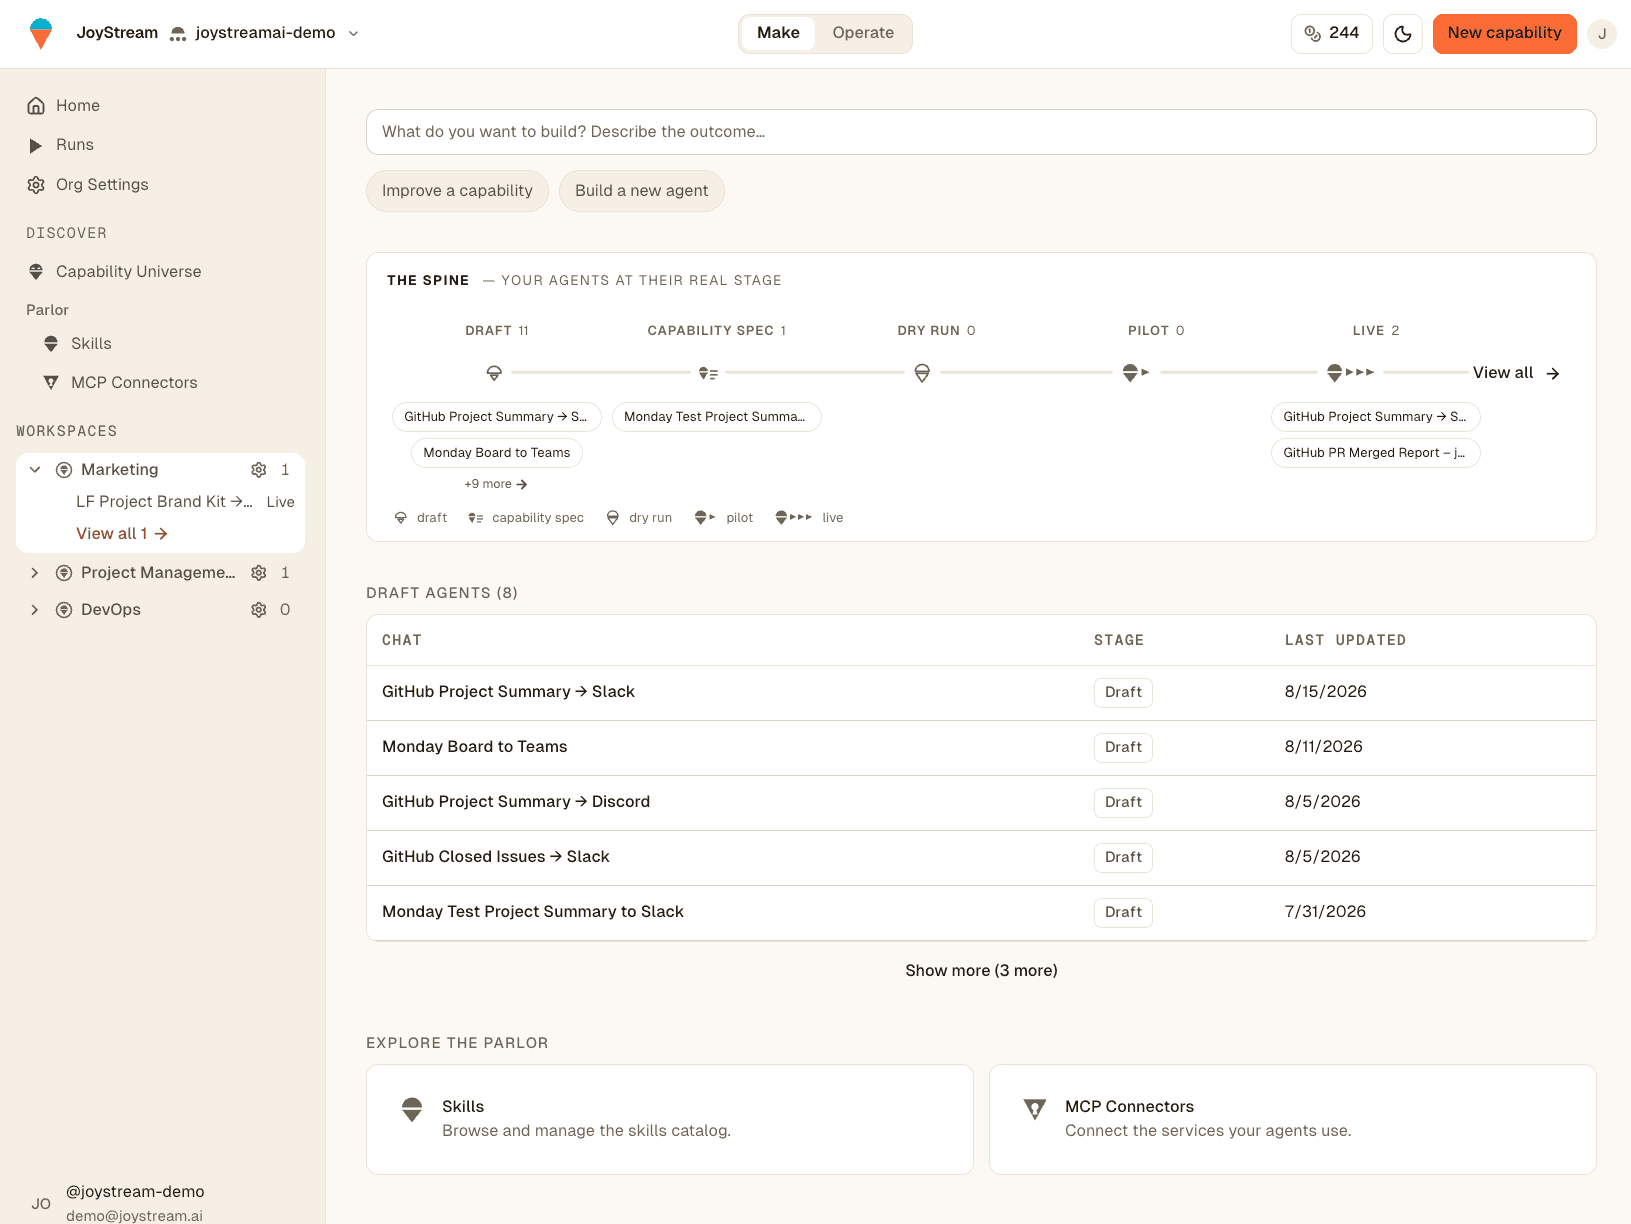Click the Live stage marker
This screenshot has width=1631, height=1224.
(1350, 373)
